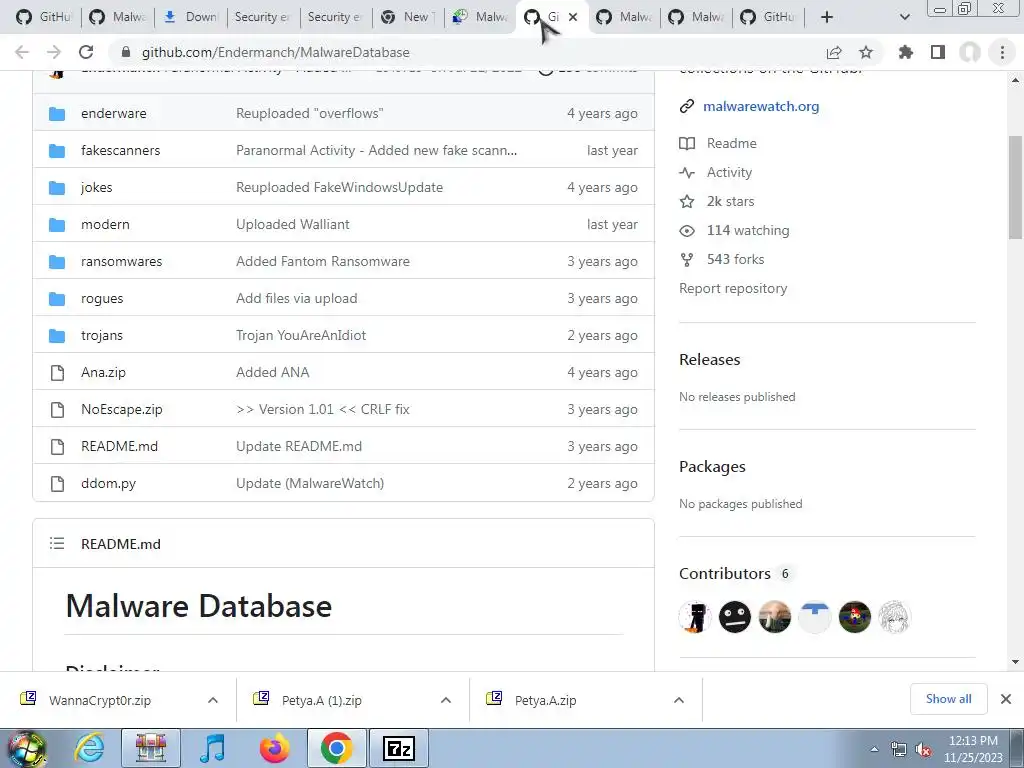Open commit 'Trojan YouAreAnIdiot'
This screenshot has width=1024, height=768.
tap(301, 335)
